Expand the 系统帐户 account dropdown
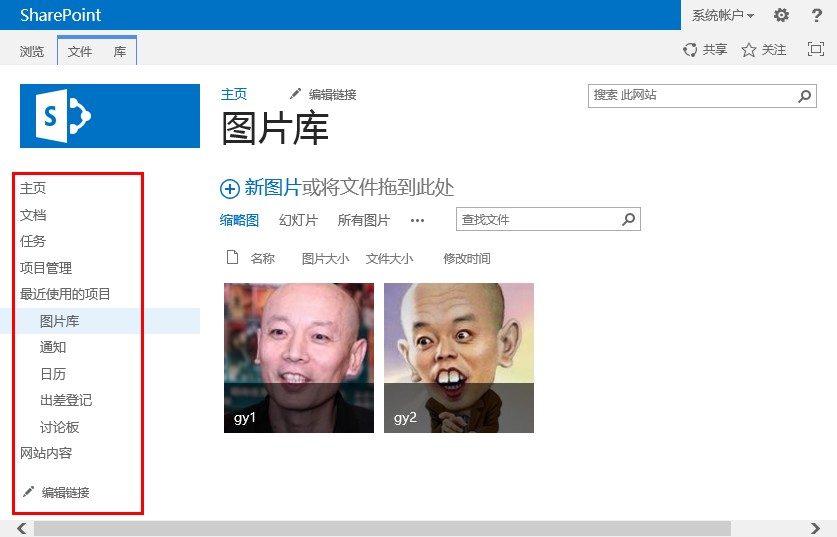Viewport: 837px width, 537px height. pos(723,15)
